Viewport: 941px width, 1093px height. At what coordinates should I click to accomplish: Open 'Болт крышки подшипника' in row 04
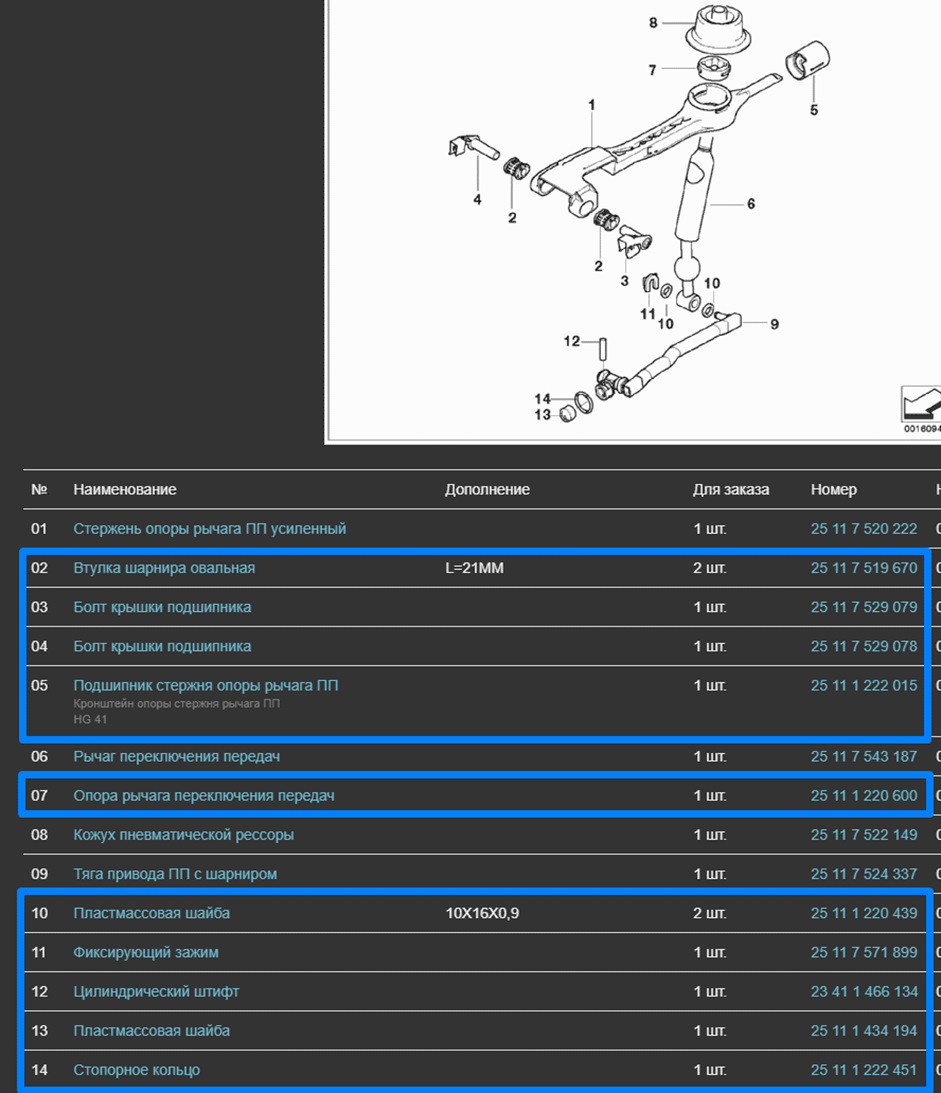[x=162, y=645]
